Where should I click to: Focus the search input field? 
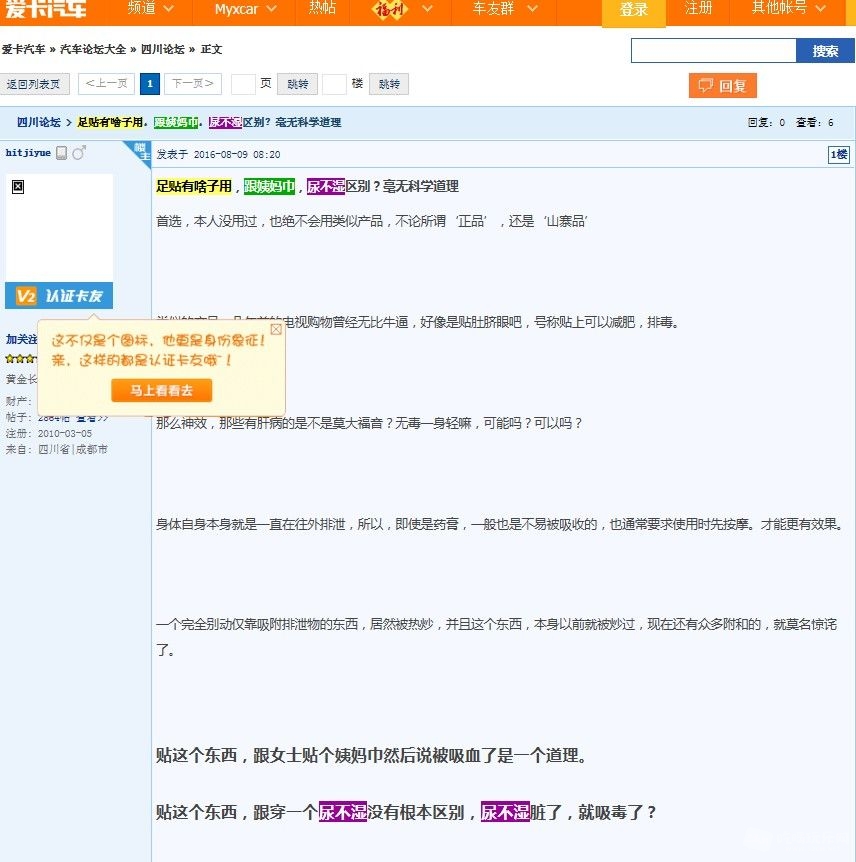(713, 51)
